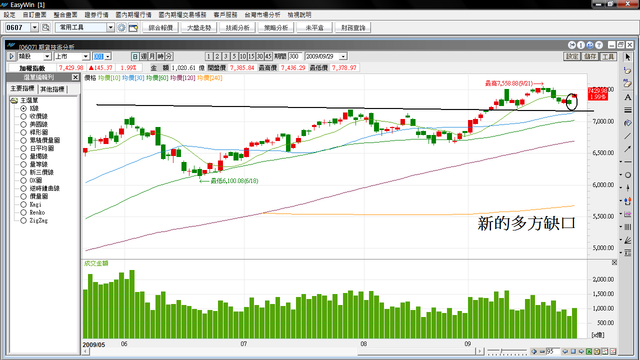Open the 證券行情 menu

point(97,15)
